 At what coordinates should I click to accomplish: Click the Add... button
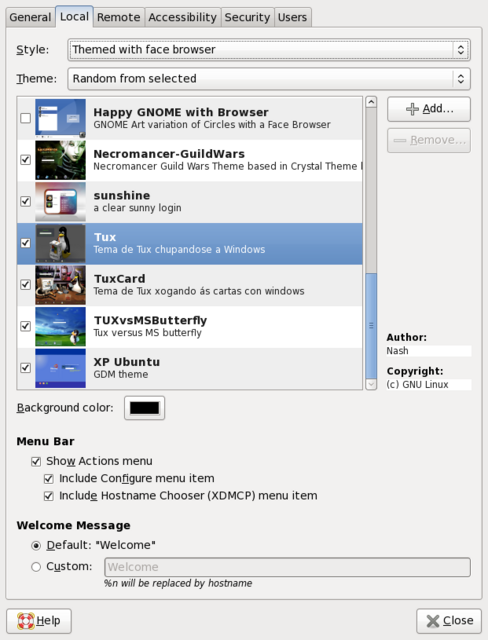pyautogui.click(x=429, y=109)
